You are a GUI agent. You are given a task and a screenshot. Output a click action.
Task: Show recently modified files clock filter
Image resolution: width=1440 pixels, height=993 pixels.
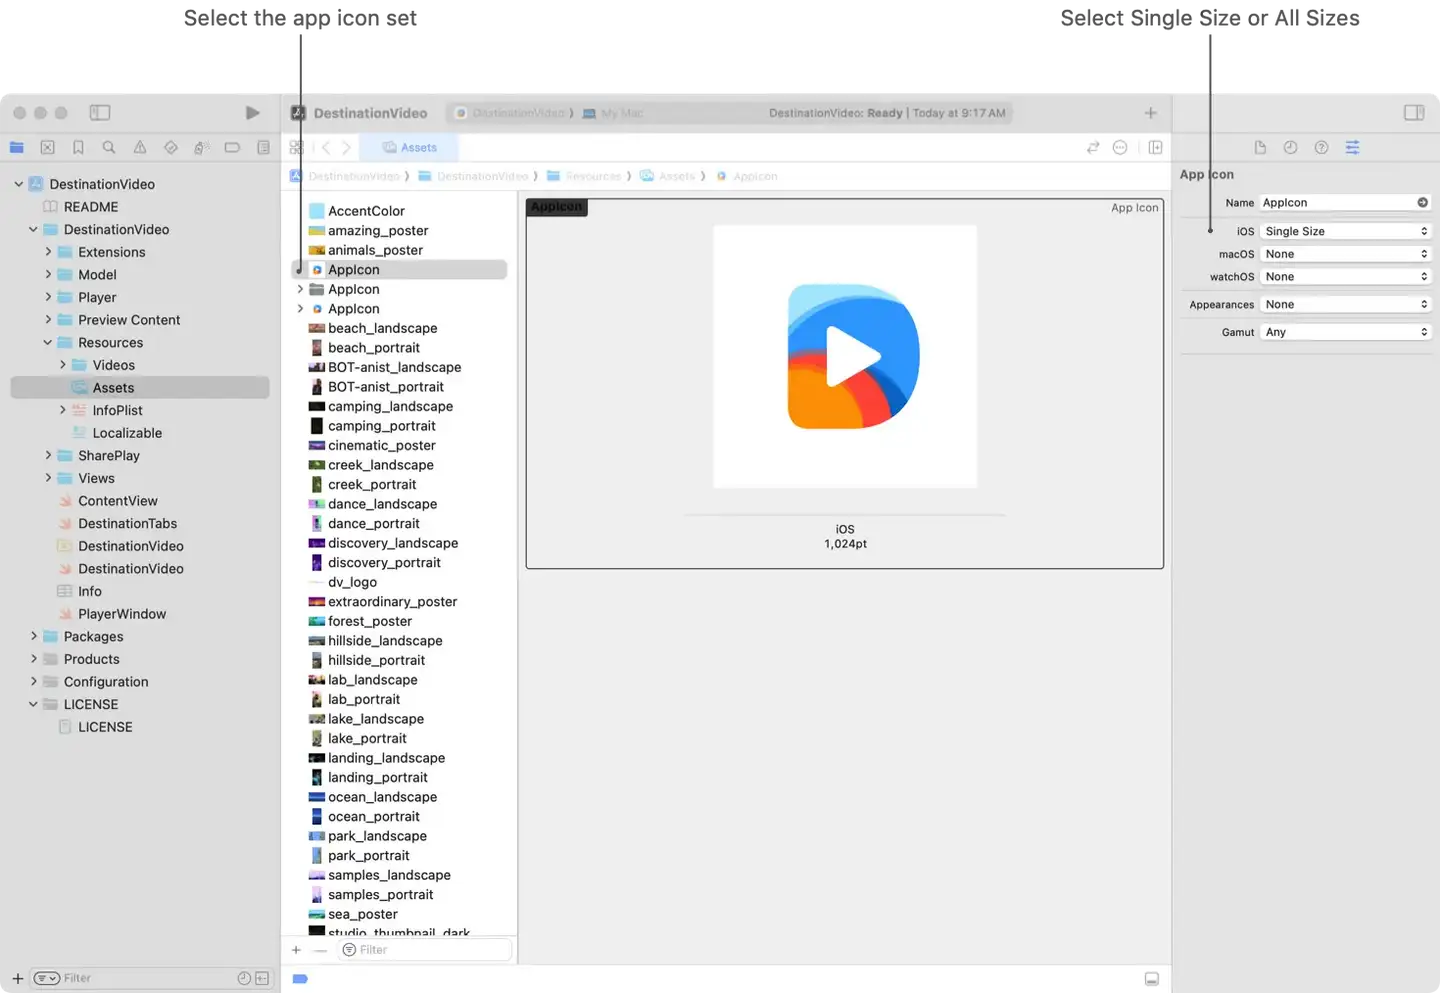pyautogui.click(x=244, y=978)
